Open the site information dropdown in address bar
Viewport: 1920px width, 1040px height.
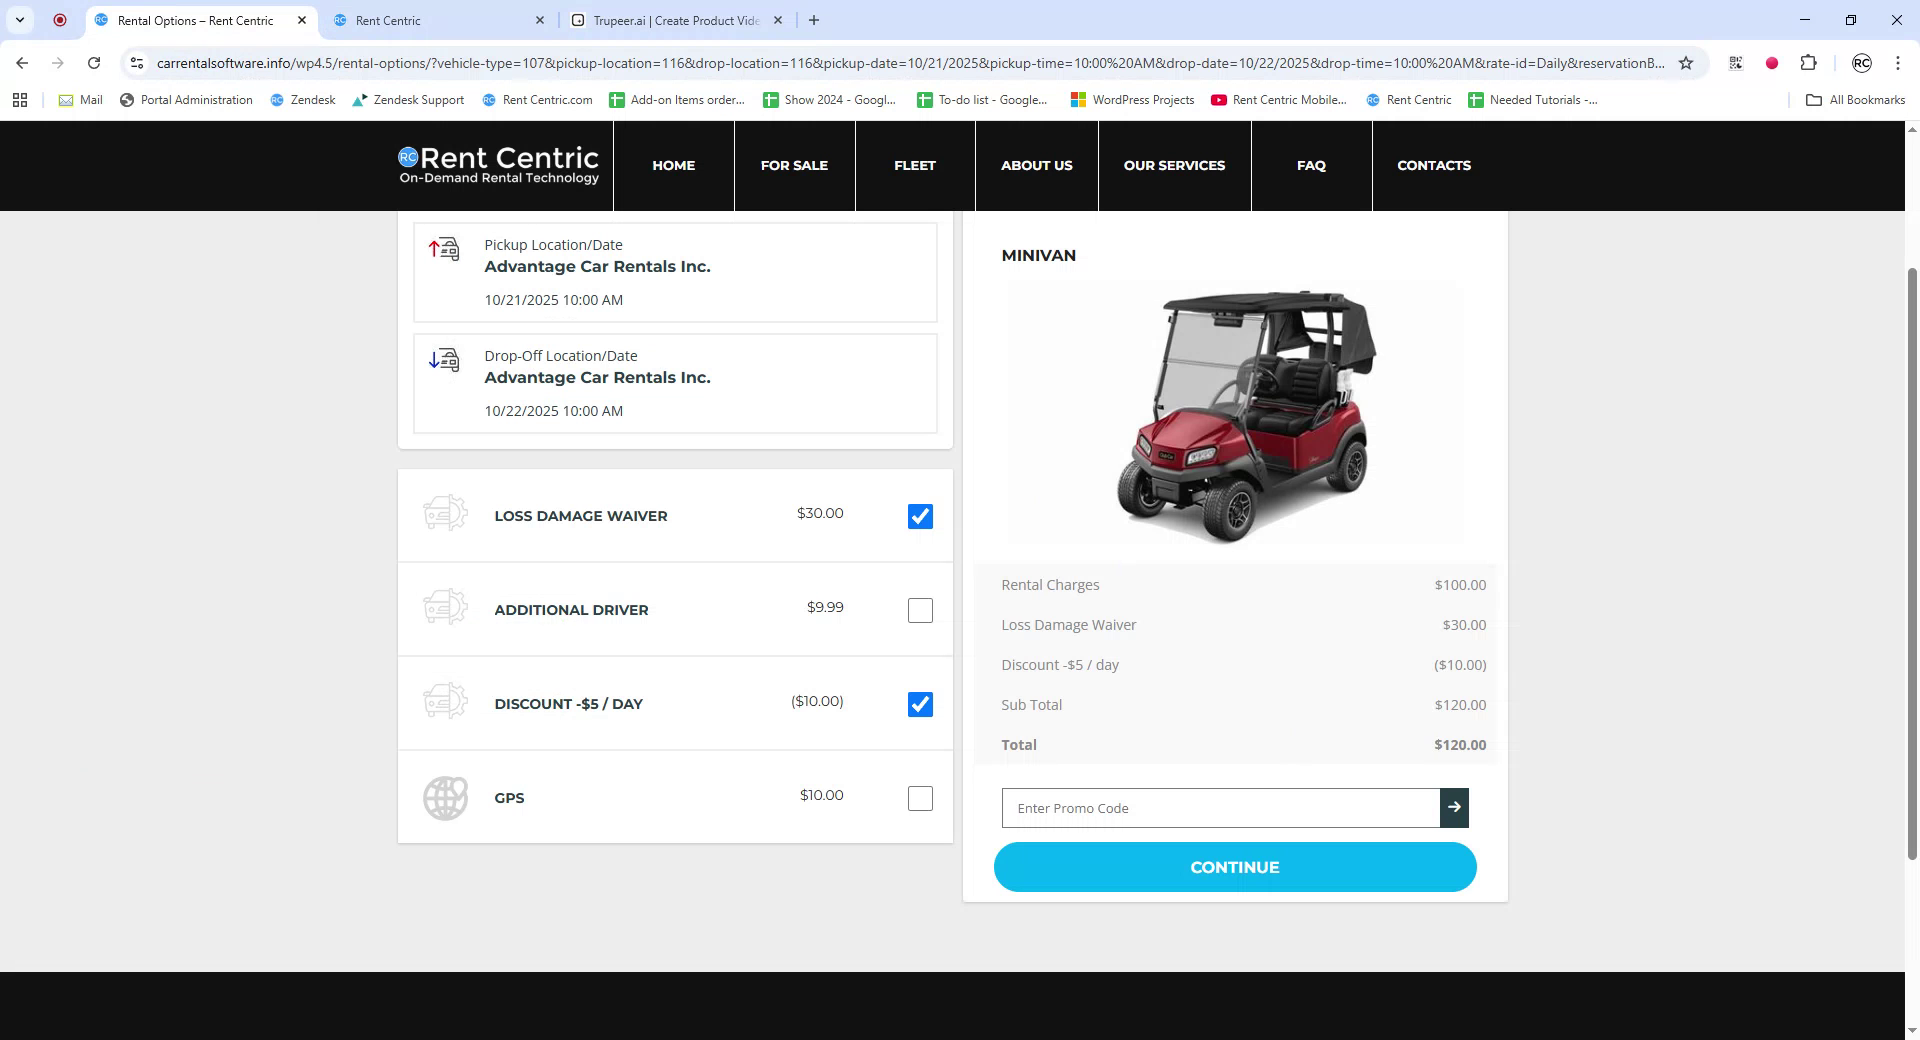pyautogui.click(x=137, y=63)
